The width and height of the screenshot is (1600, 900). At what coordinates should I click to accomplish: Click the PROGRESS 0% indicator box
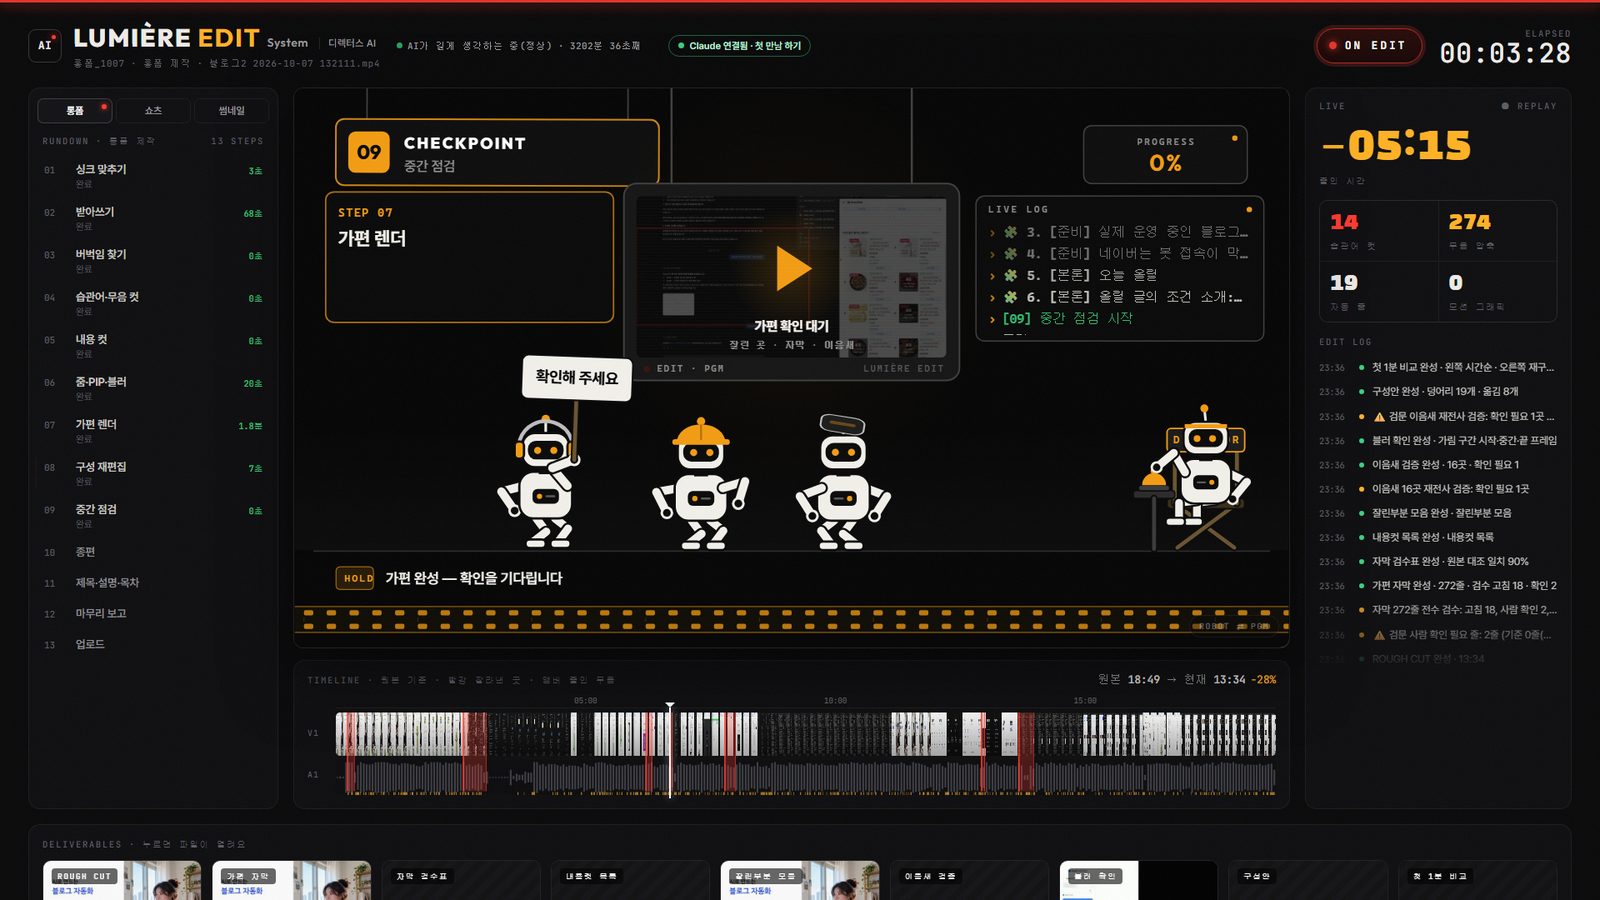1165,155
